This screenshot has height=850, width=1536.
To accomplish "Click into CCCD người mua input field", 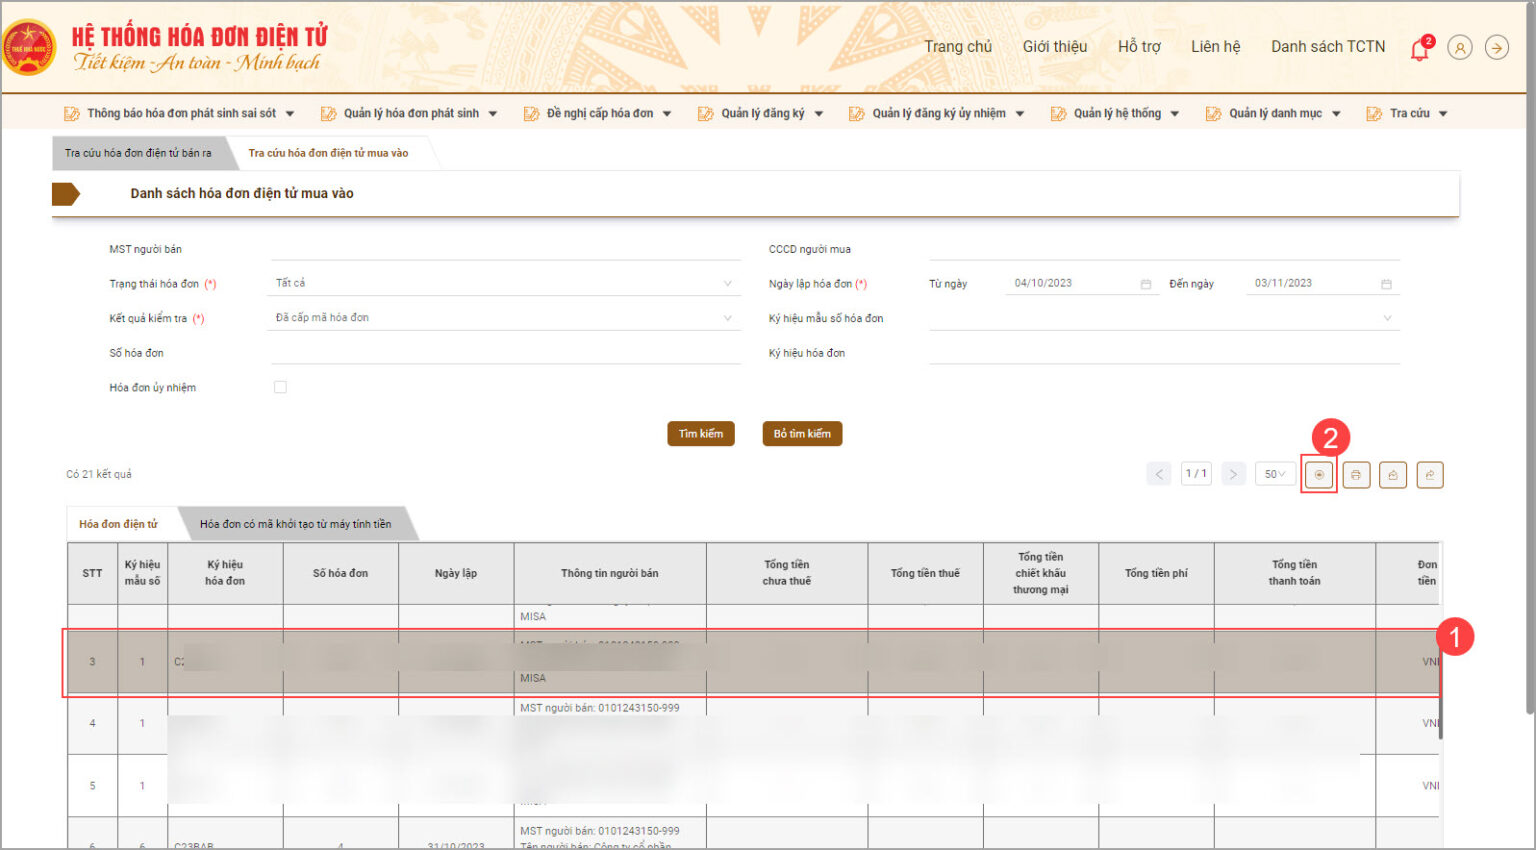I will pyautogui.click(x=1164, y=249).
